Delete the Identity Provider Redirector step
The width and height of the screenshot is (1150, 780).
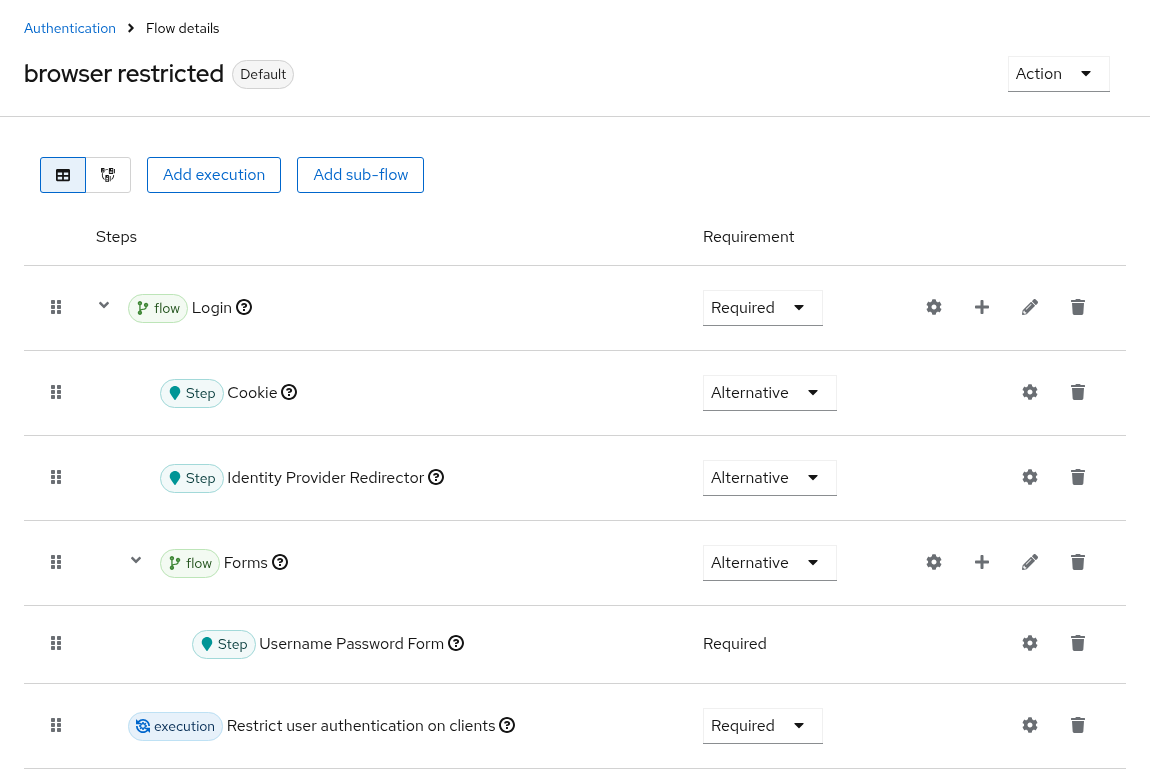click(1078, 477)
